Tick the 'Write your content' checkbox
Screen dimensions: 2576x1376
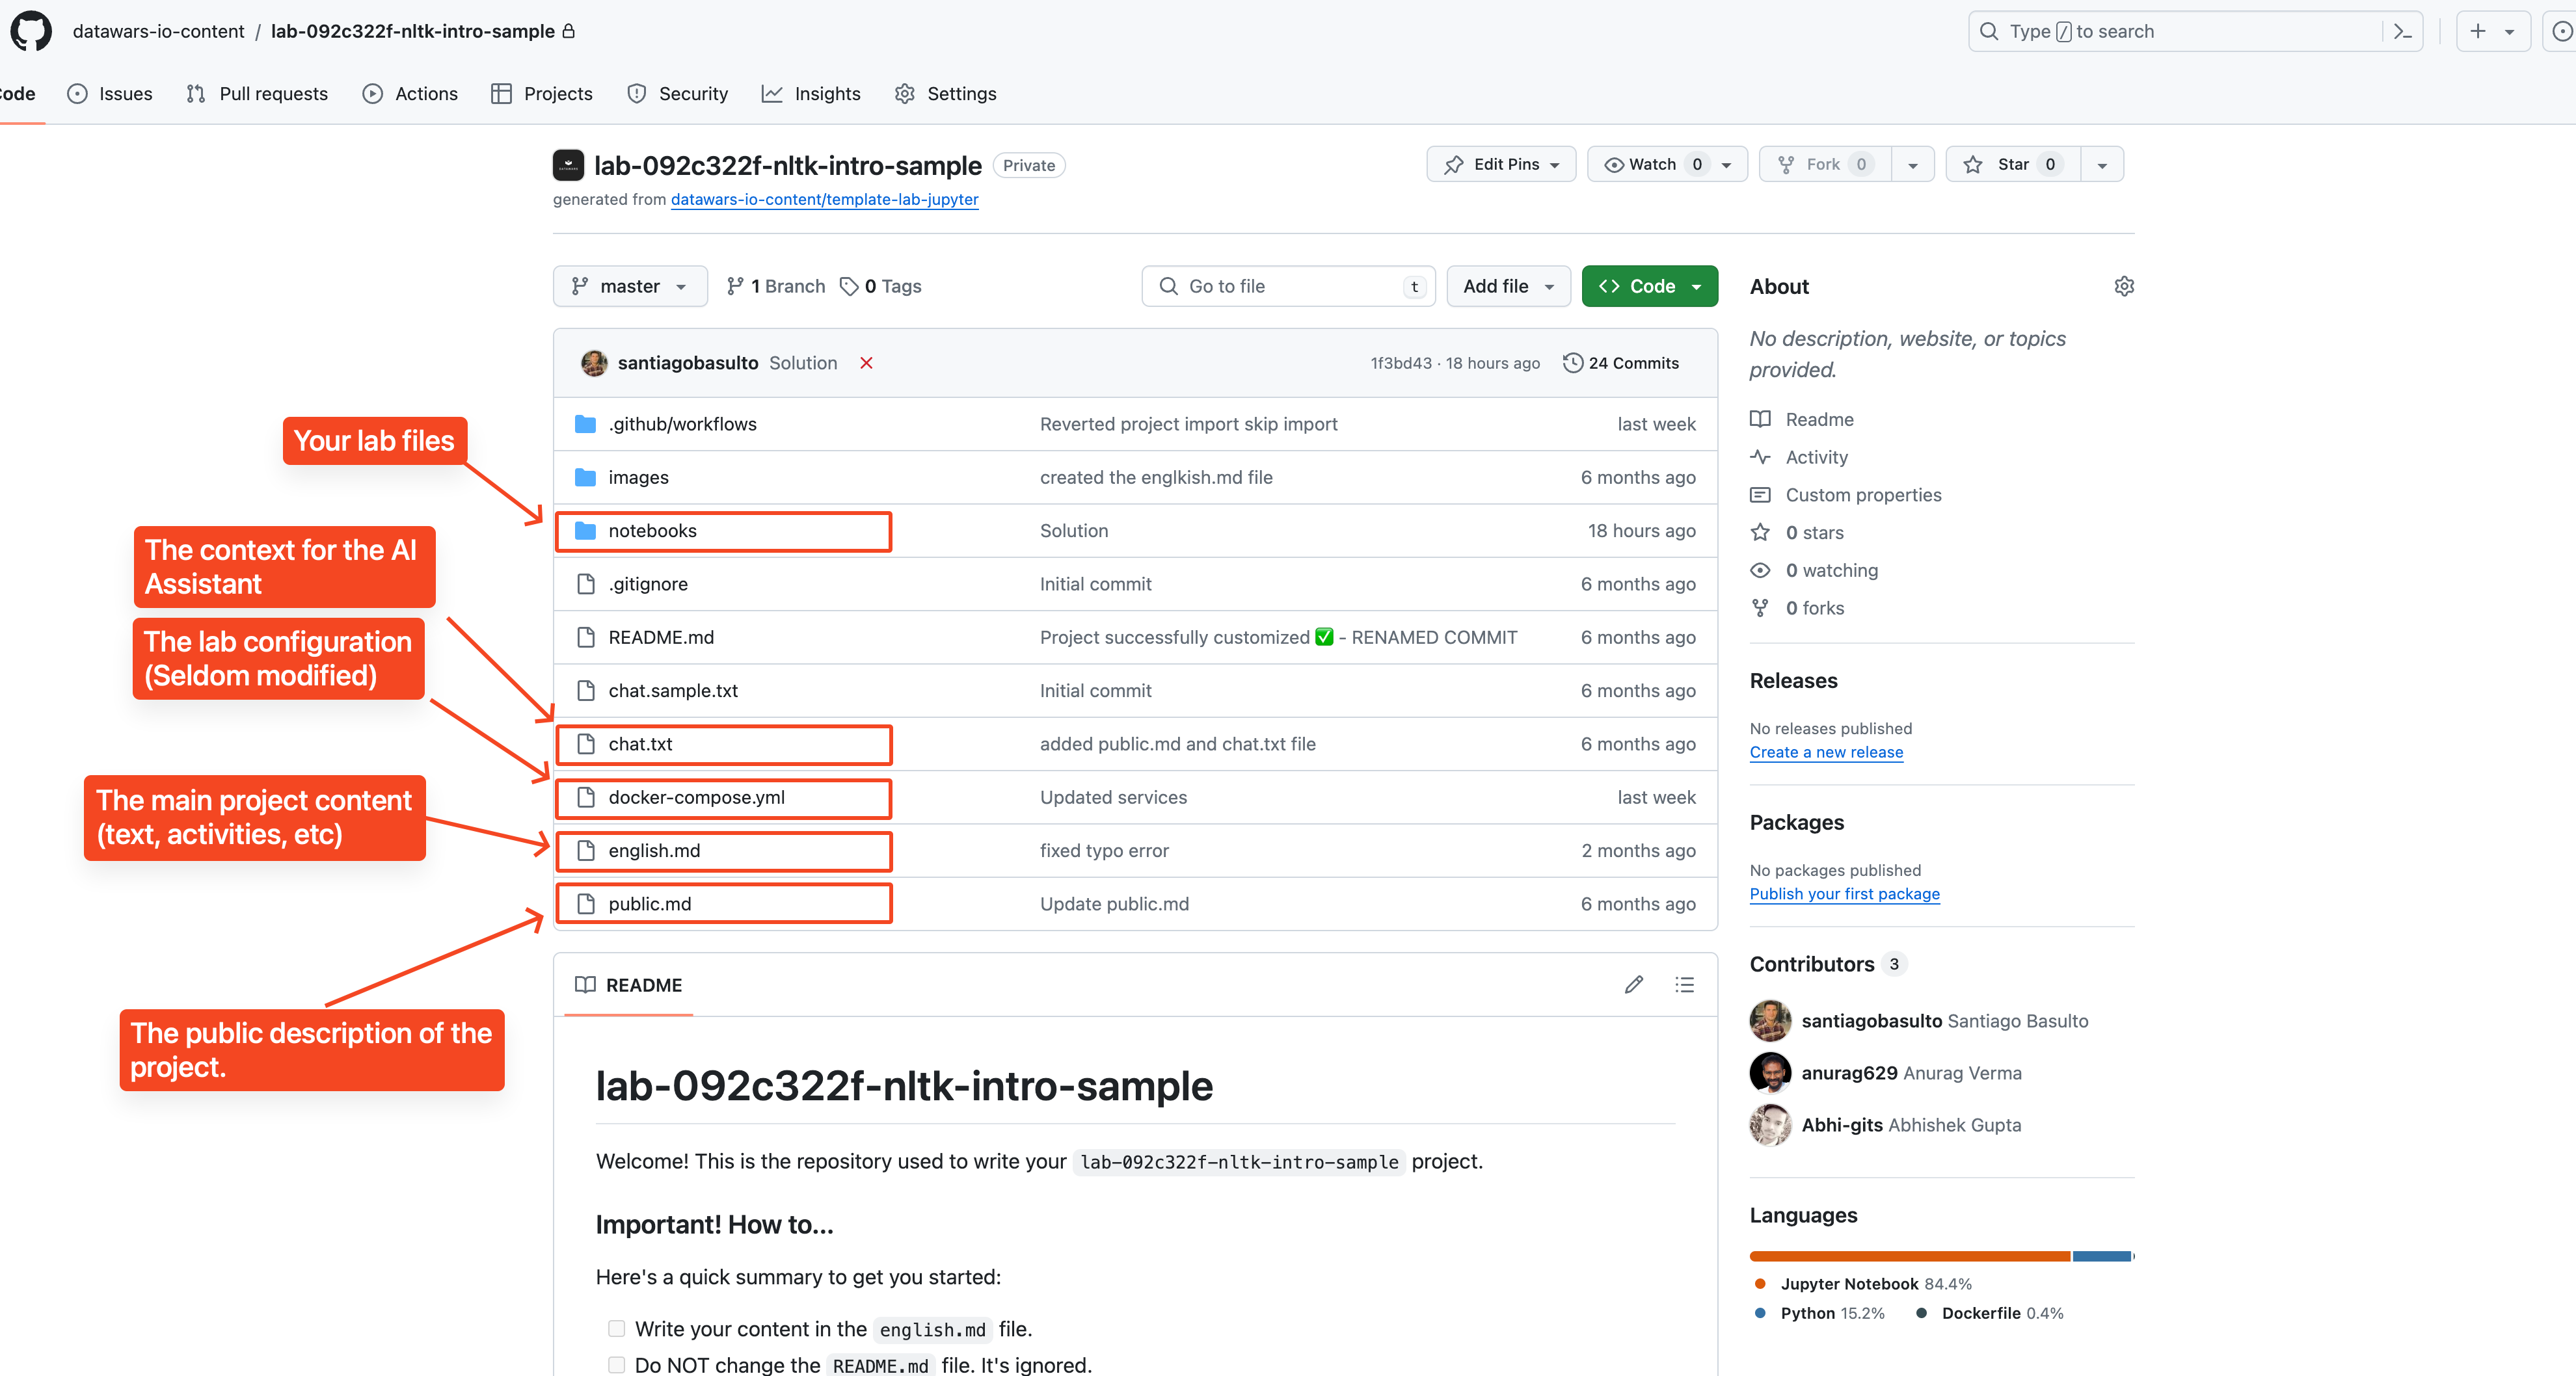coord(616,1329)
